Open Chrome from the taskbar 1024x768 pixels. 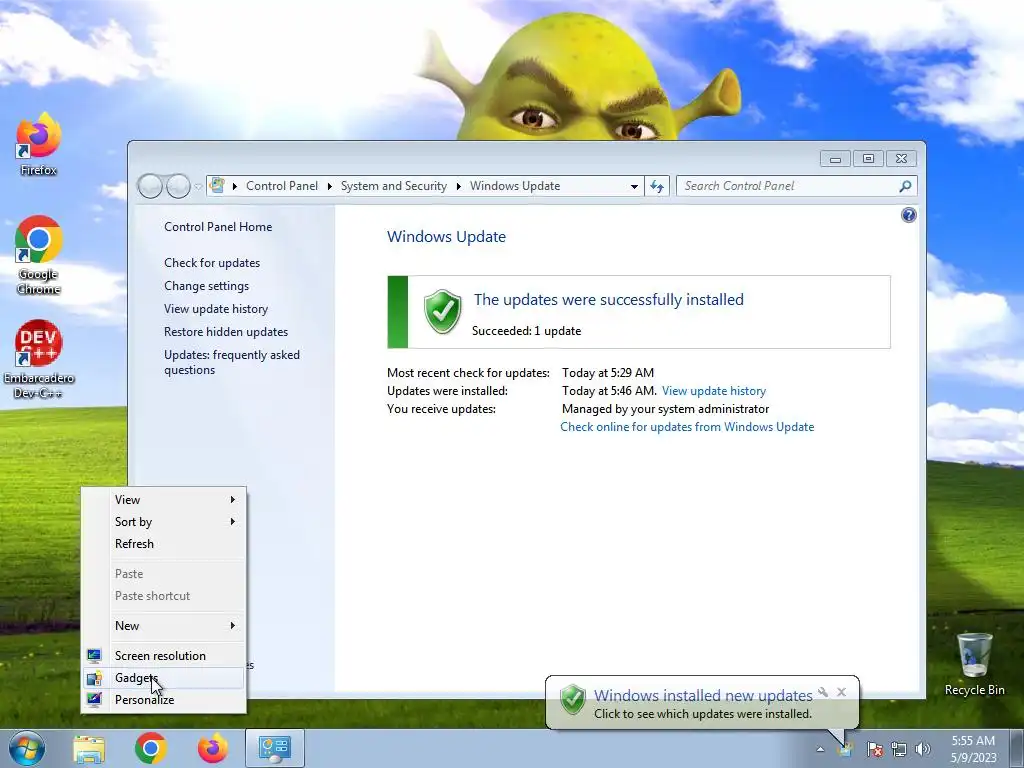(151, 748)
